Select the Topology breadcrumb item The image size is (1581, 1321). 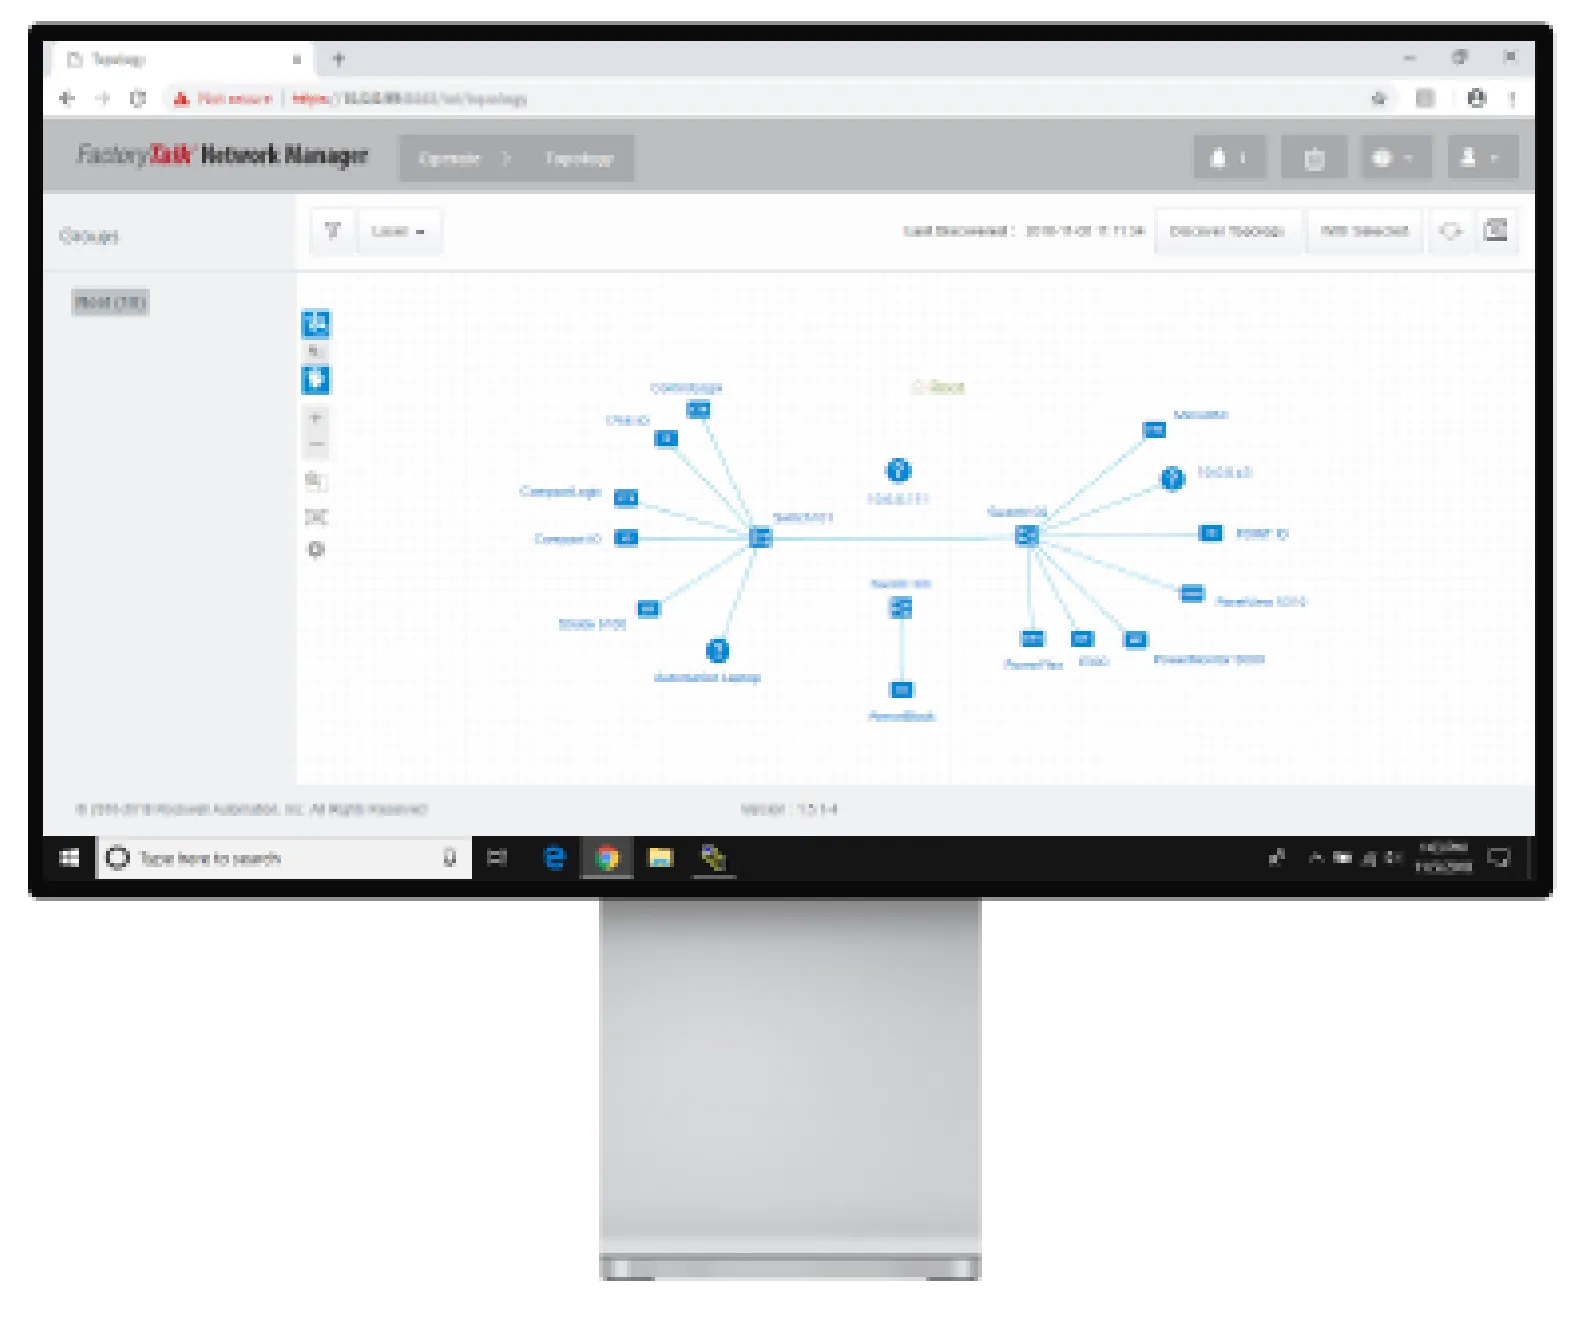coord(579,158)
